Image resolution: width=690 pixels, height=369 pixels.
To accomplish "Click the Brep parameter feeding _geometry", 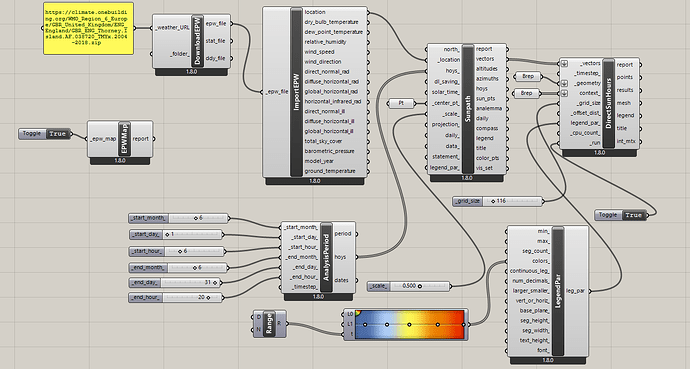I will [x=528, y=77].
